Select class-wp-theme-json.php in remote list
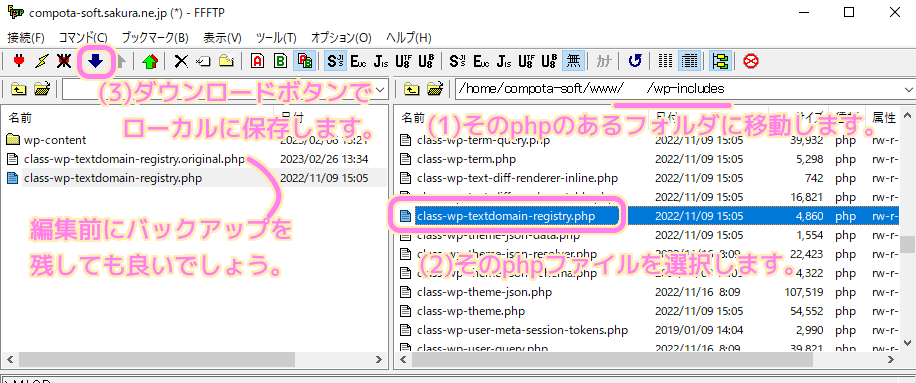 [484, 292]
